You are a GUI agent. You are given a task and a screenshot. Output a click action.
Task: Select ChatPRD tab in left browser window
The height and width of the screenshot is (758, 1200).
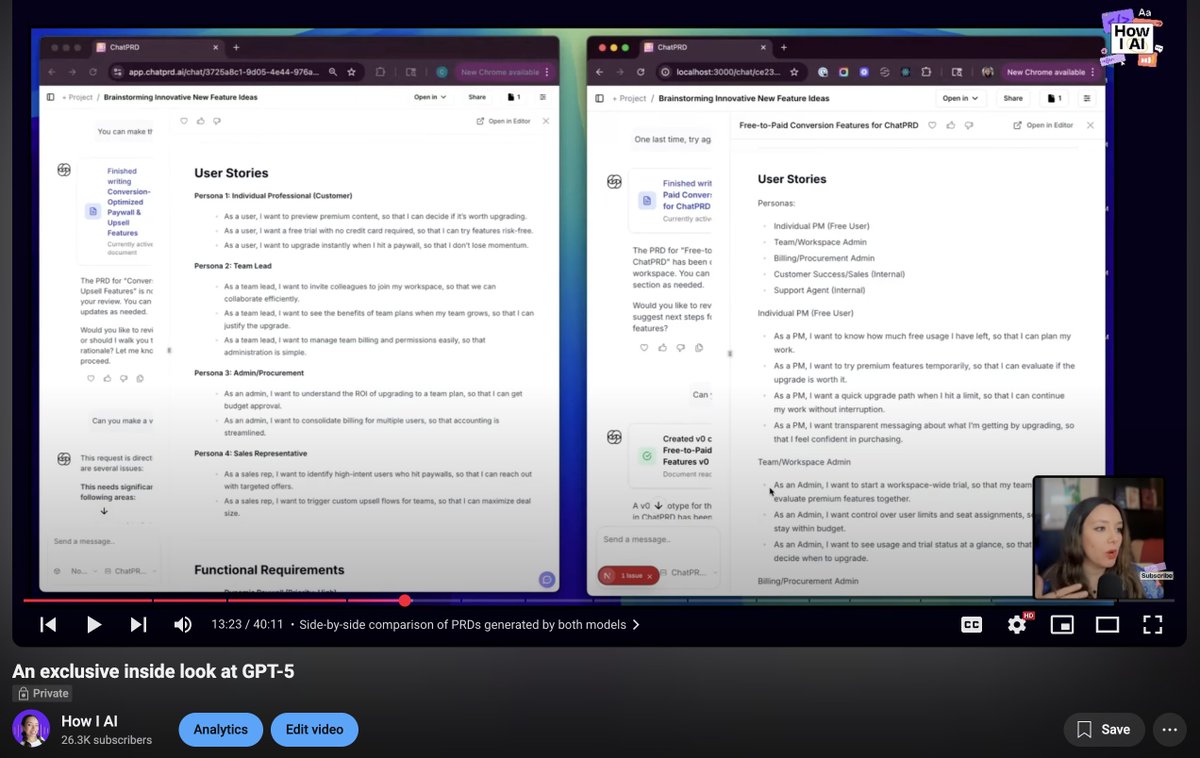[157, 47]
